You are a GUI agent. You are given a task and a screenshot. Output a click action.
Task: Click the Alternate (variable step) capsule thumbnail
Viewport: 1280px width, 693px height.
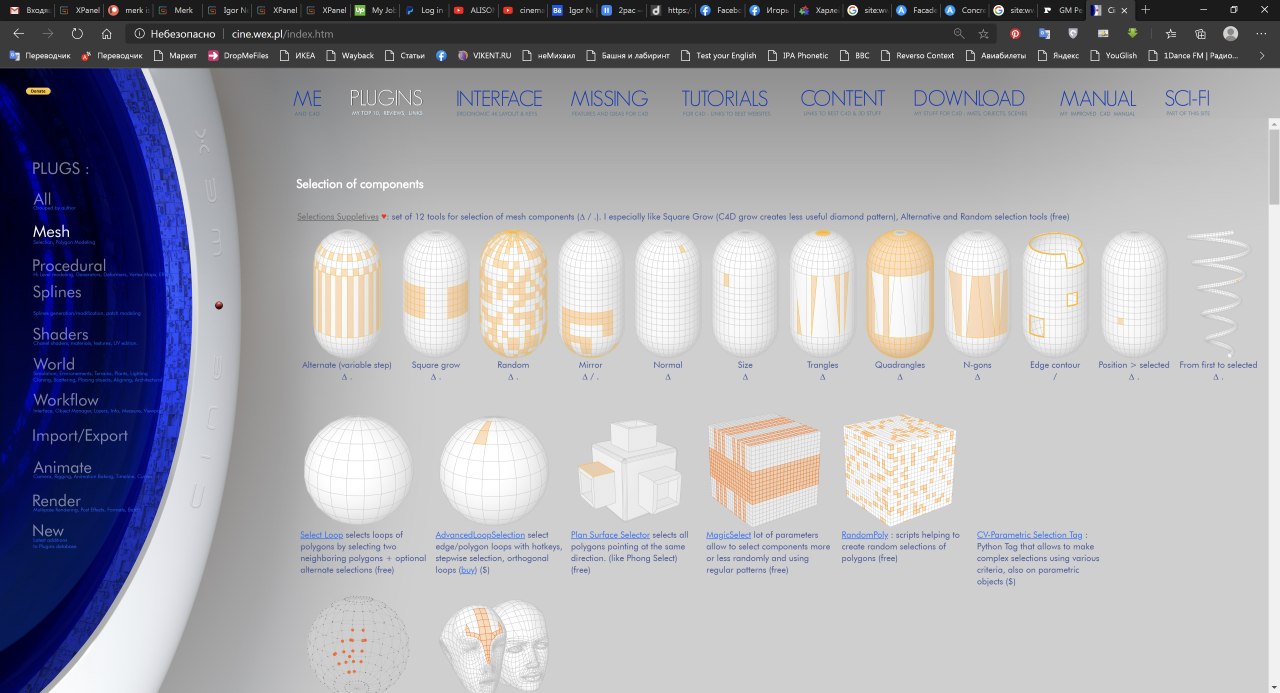(x=347, y=294)
